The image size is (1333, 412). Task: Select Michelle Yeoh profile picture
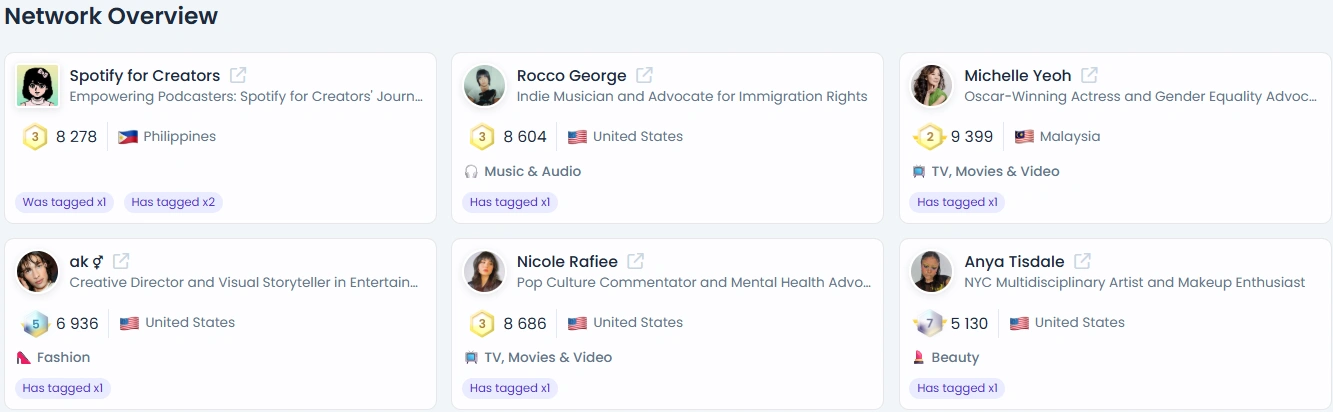932,85
